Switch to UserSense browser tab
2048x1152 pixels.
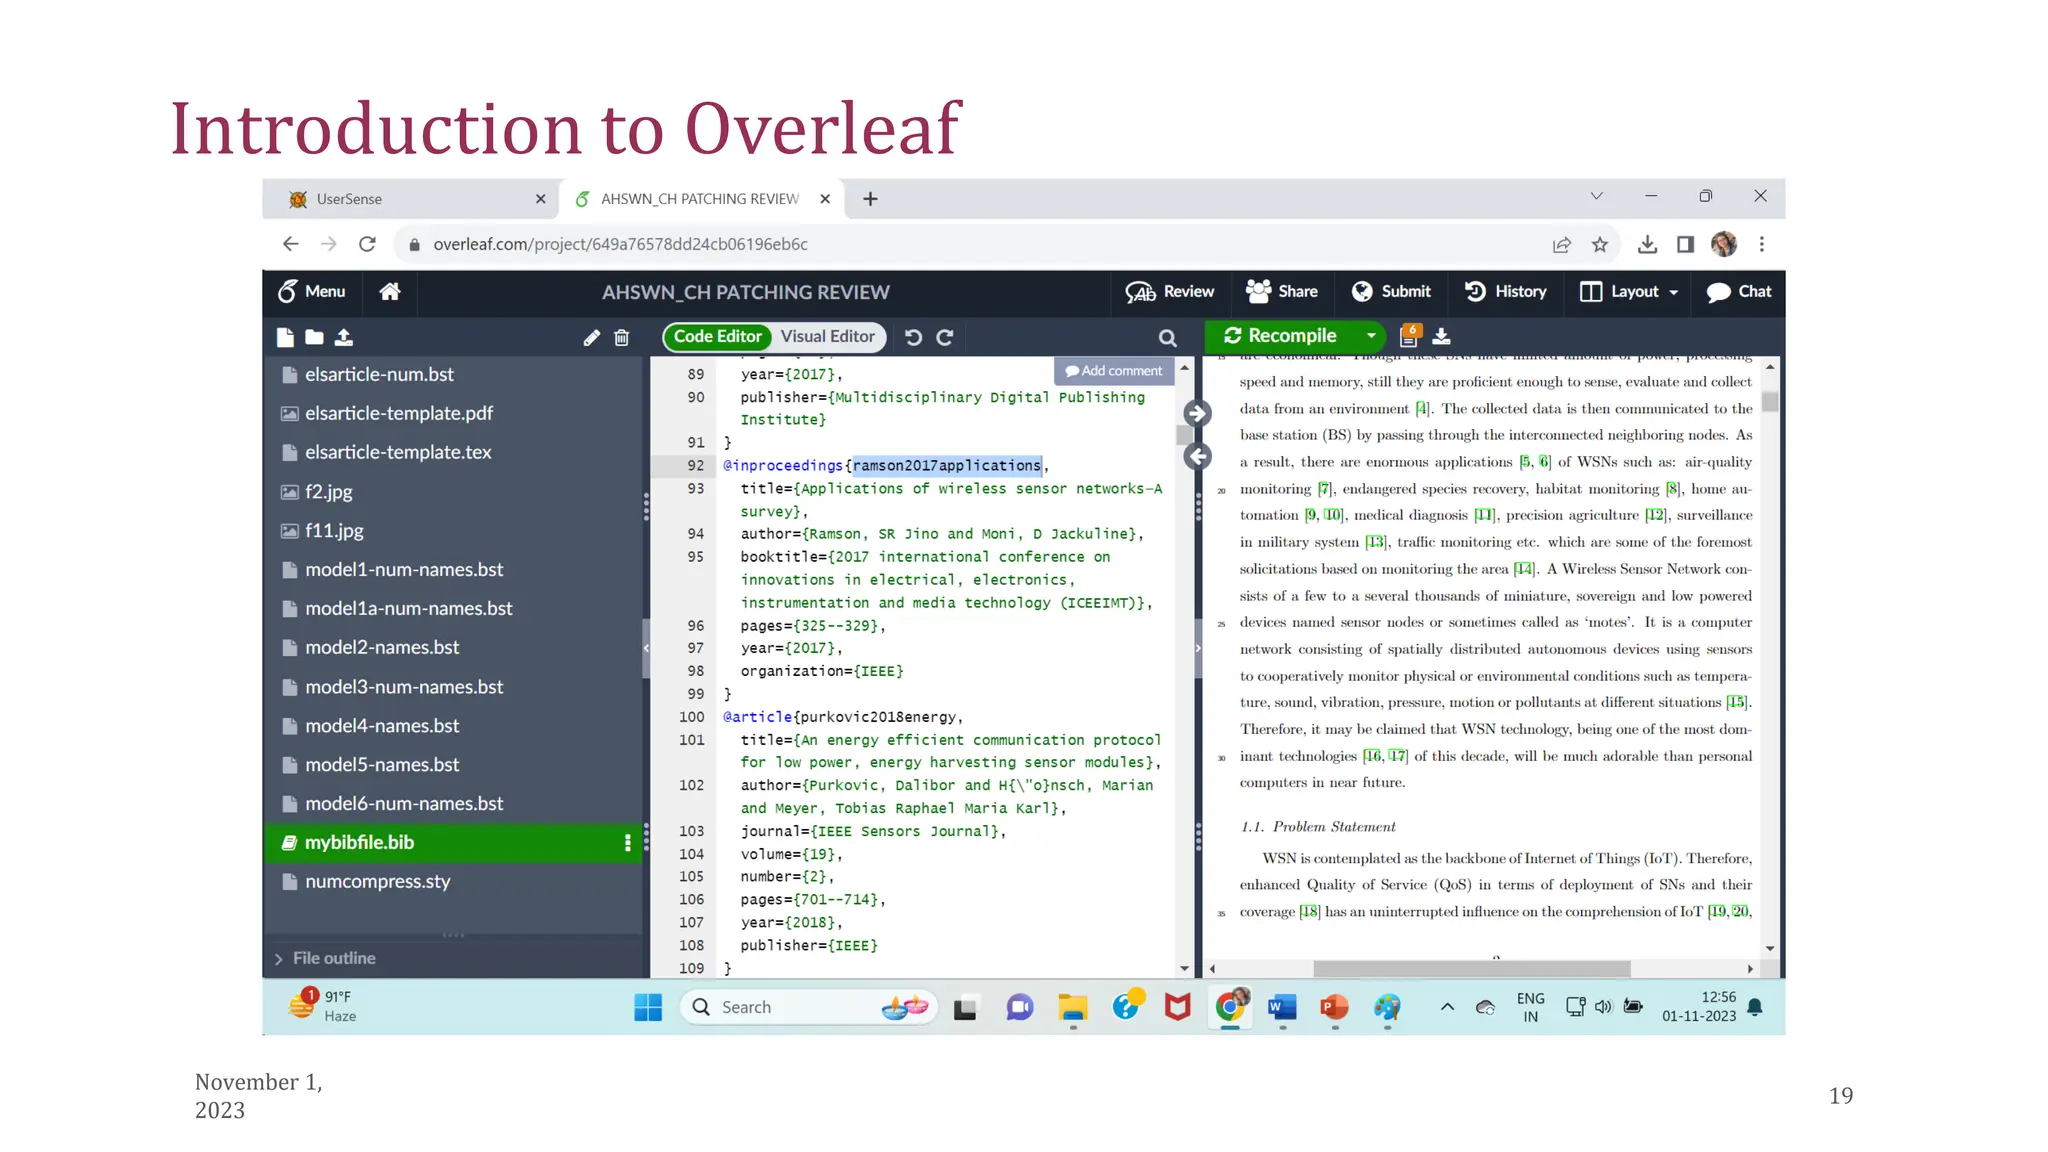click(408, 199)
